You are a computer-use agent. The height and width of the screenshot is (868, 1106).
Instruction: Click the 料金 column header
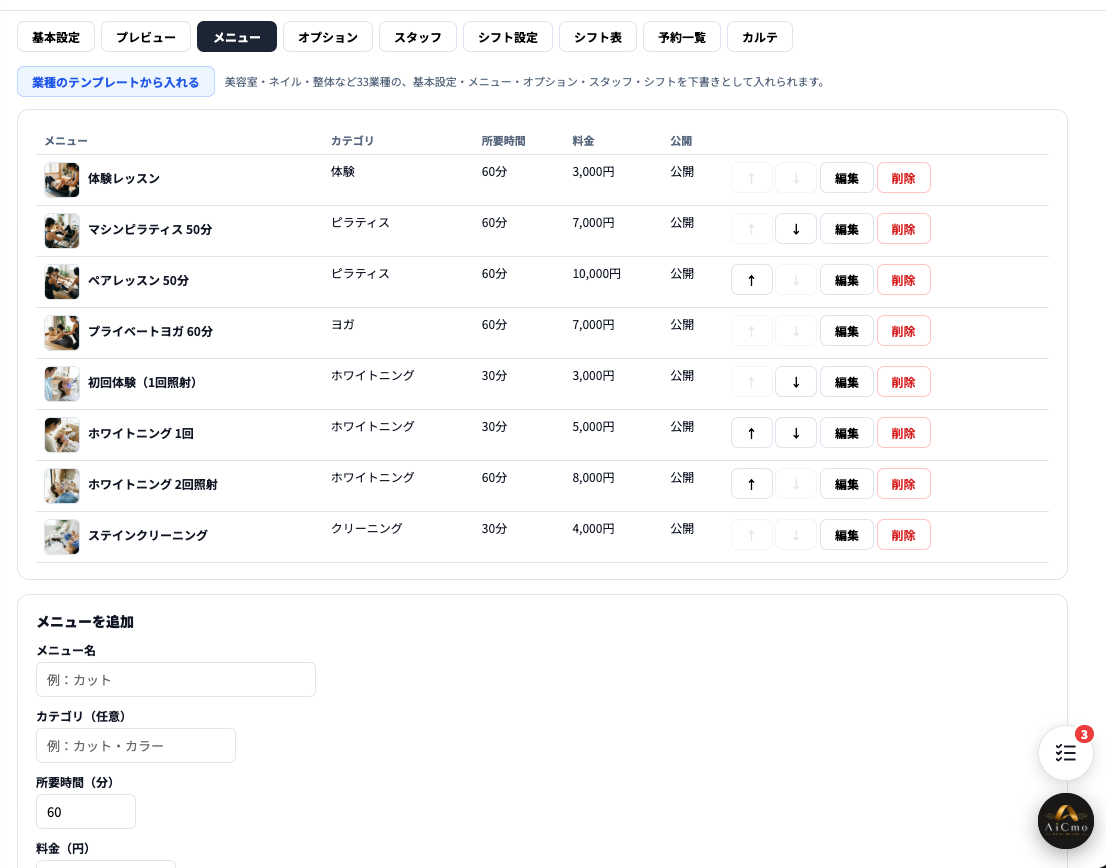tap(583, 141)
